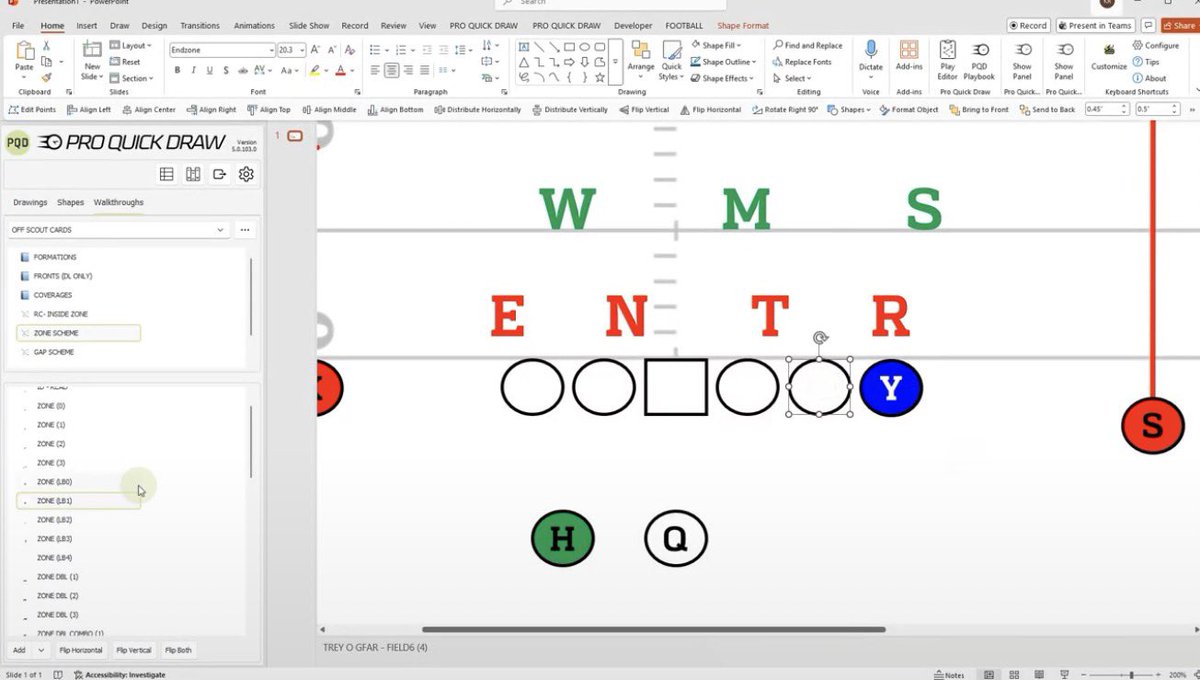Open the font size 20.3 dropdown
1200x680 pixels.
point(300,50)
